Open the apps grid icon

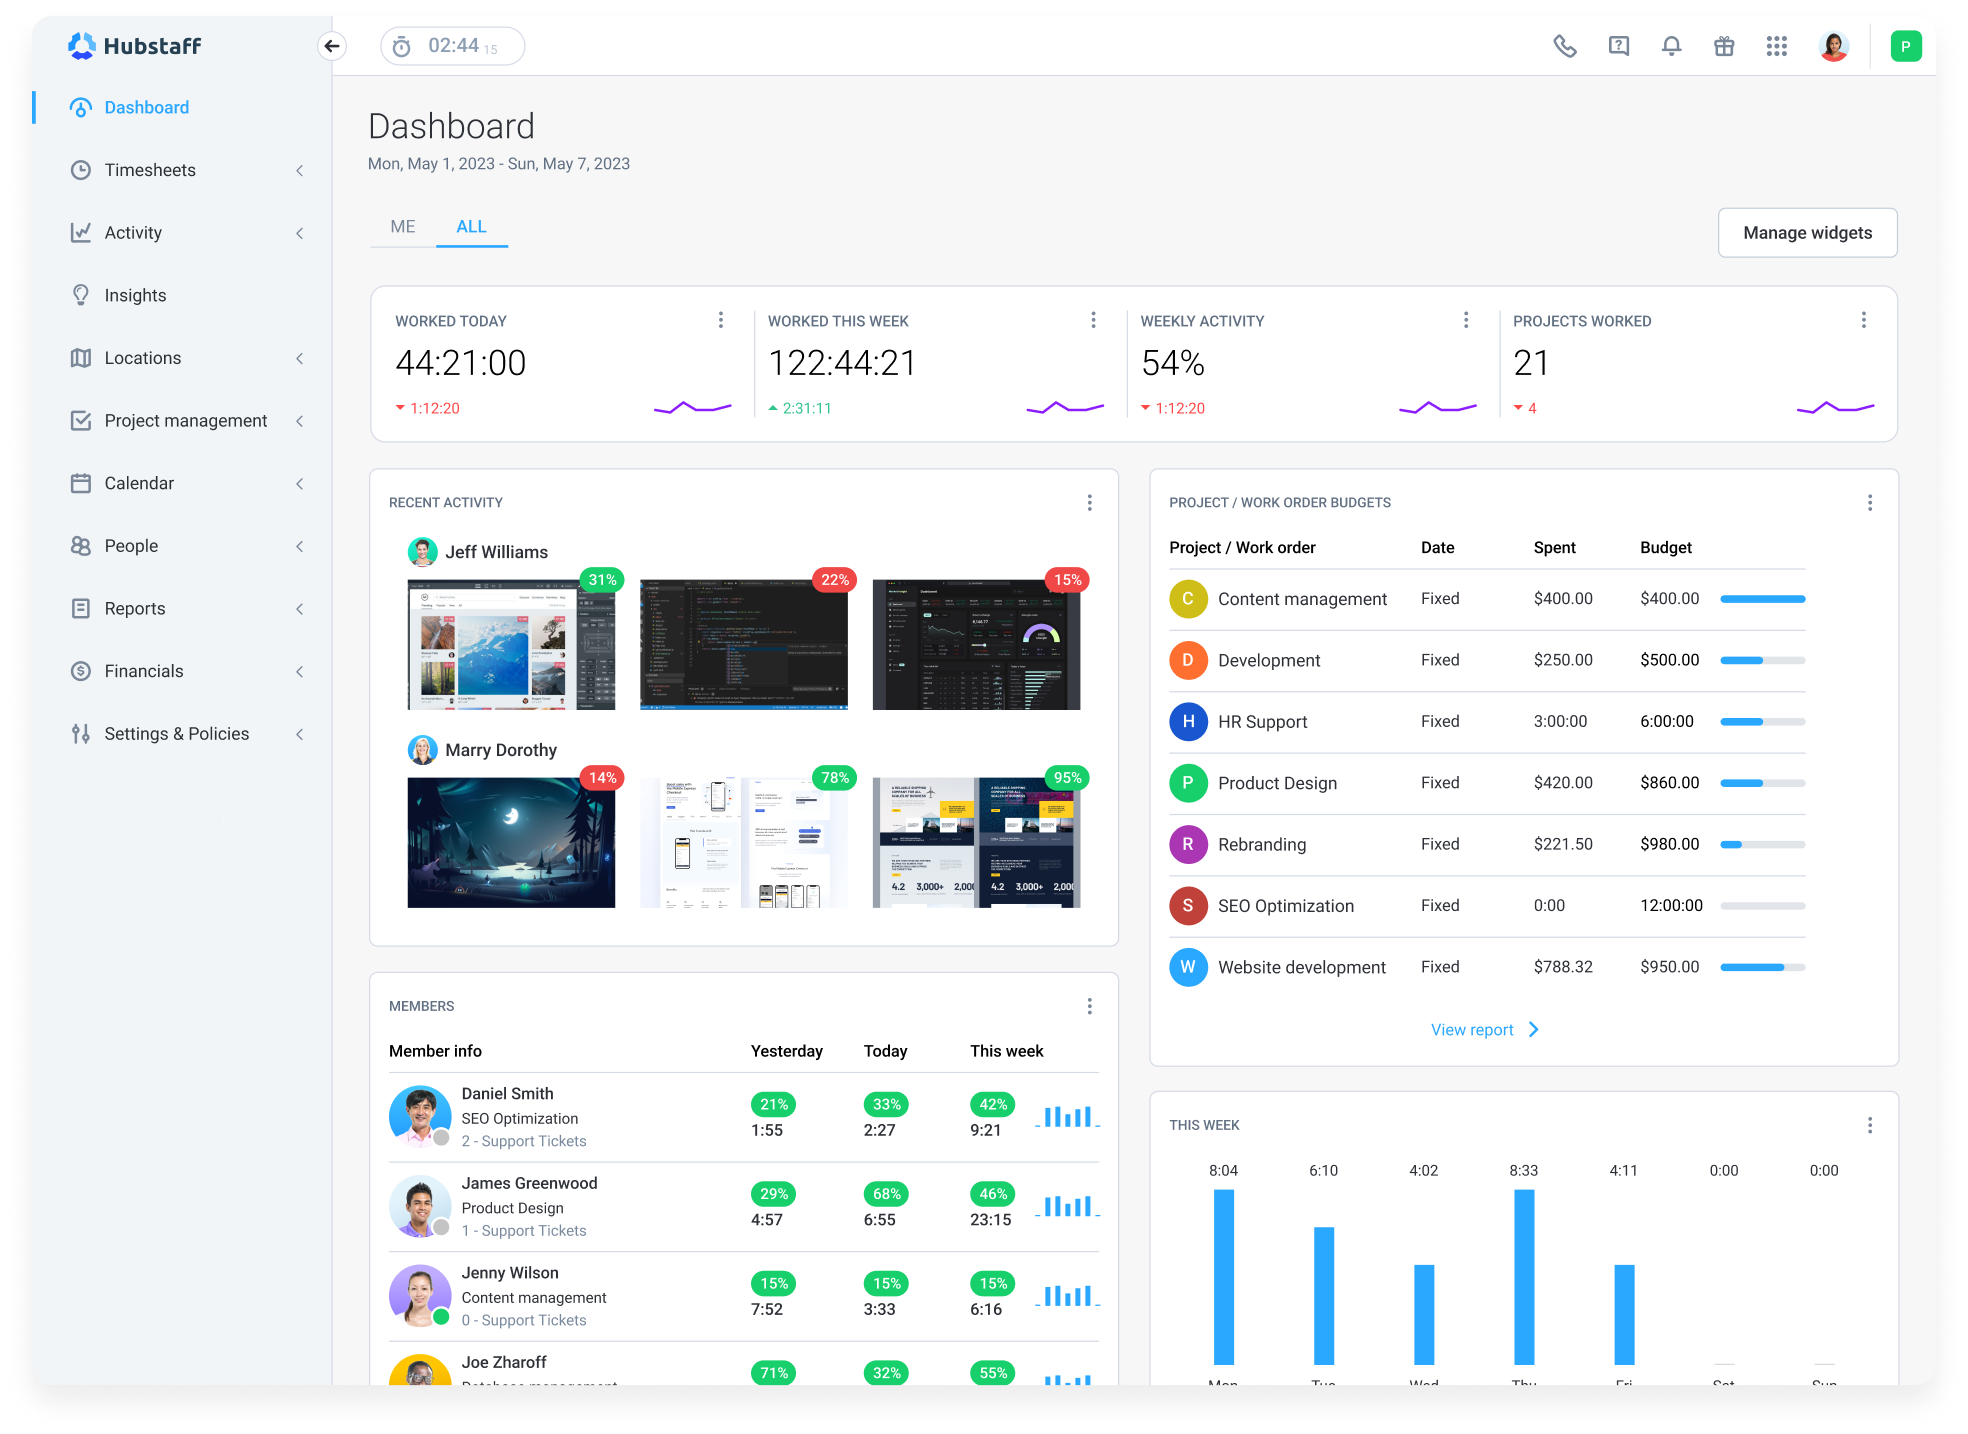point(1777,46)
